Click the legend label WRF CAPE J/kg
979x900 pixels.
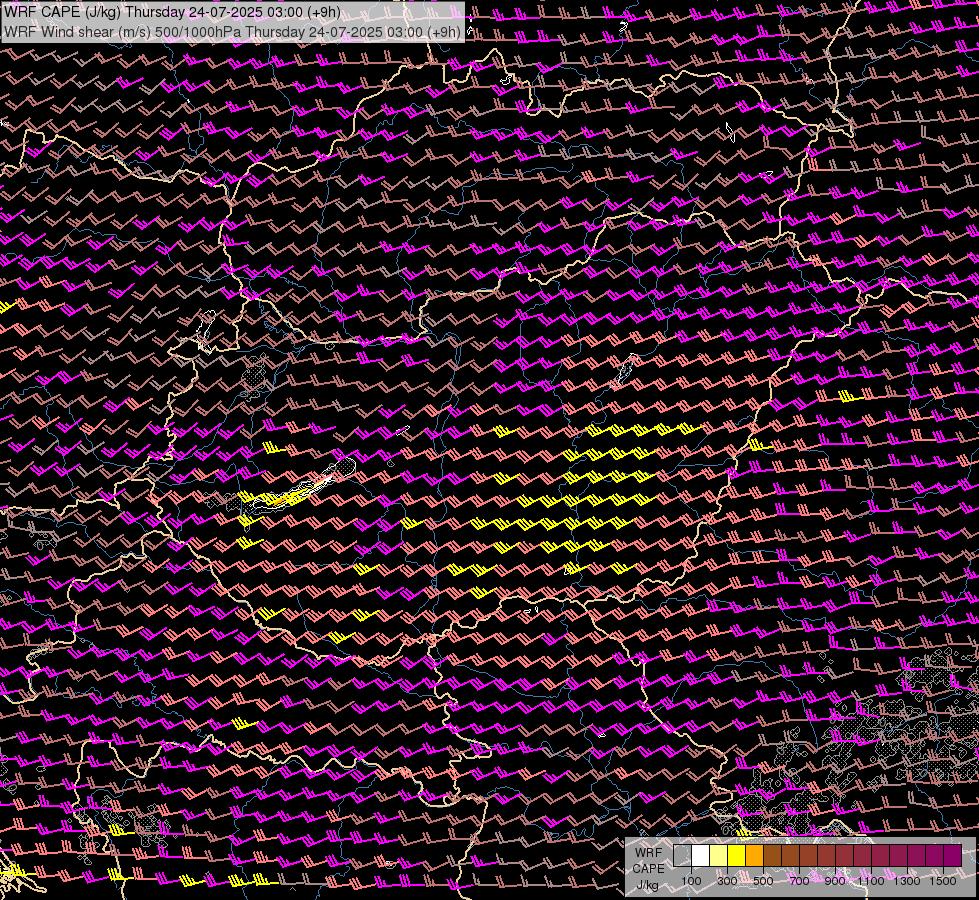pos(648,869)
